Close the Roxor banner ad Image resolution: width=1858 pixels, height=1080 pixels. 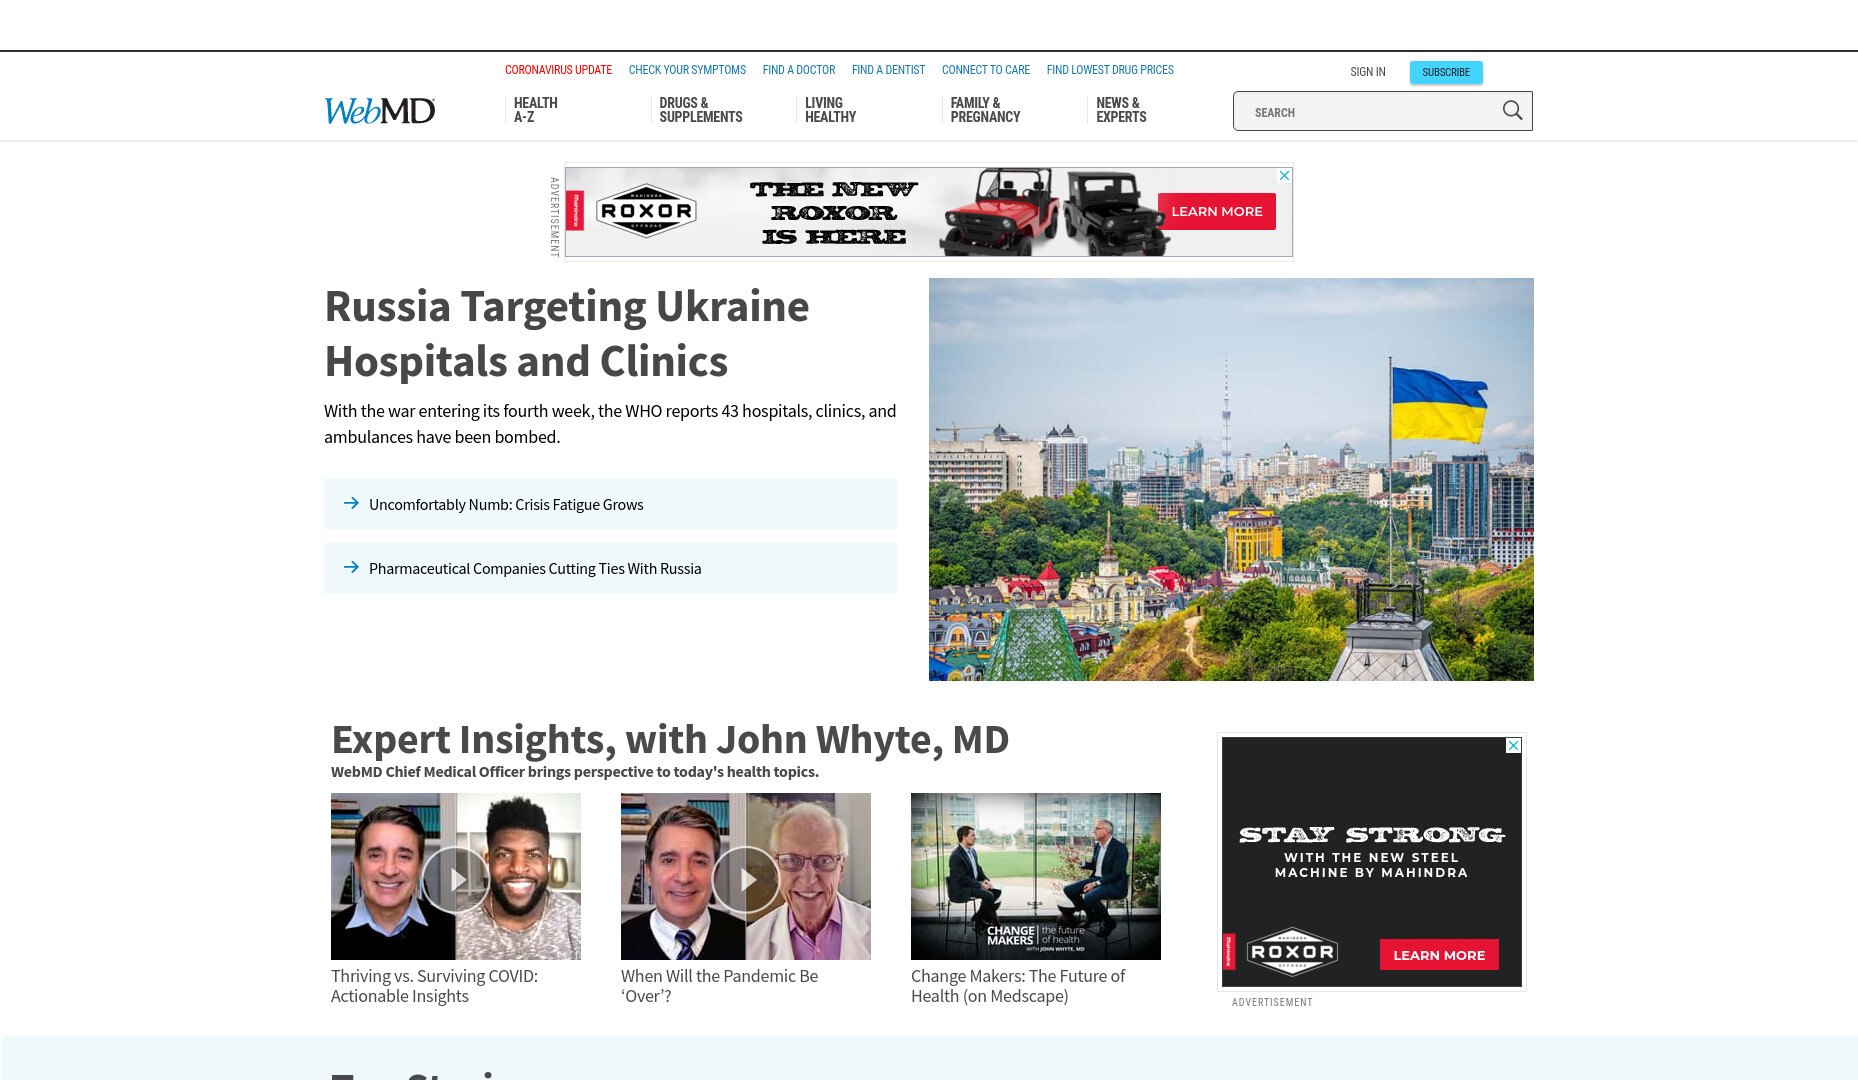coord(1285,175)
